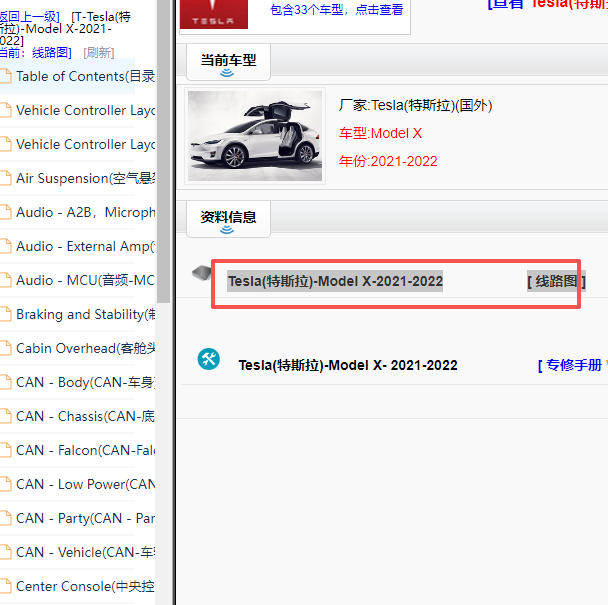The height and width of the screenshot is (605, 608).
Task: Click the page icon beside Audio - A2B
Action: pos(5,212)
